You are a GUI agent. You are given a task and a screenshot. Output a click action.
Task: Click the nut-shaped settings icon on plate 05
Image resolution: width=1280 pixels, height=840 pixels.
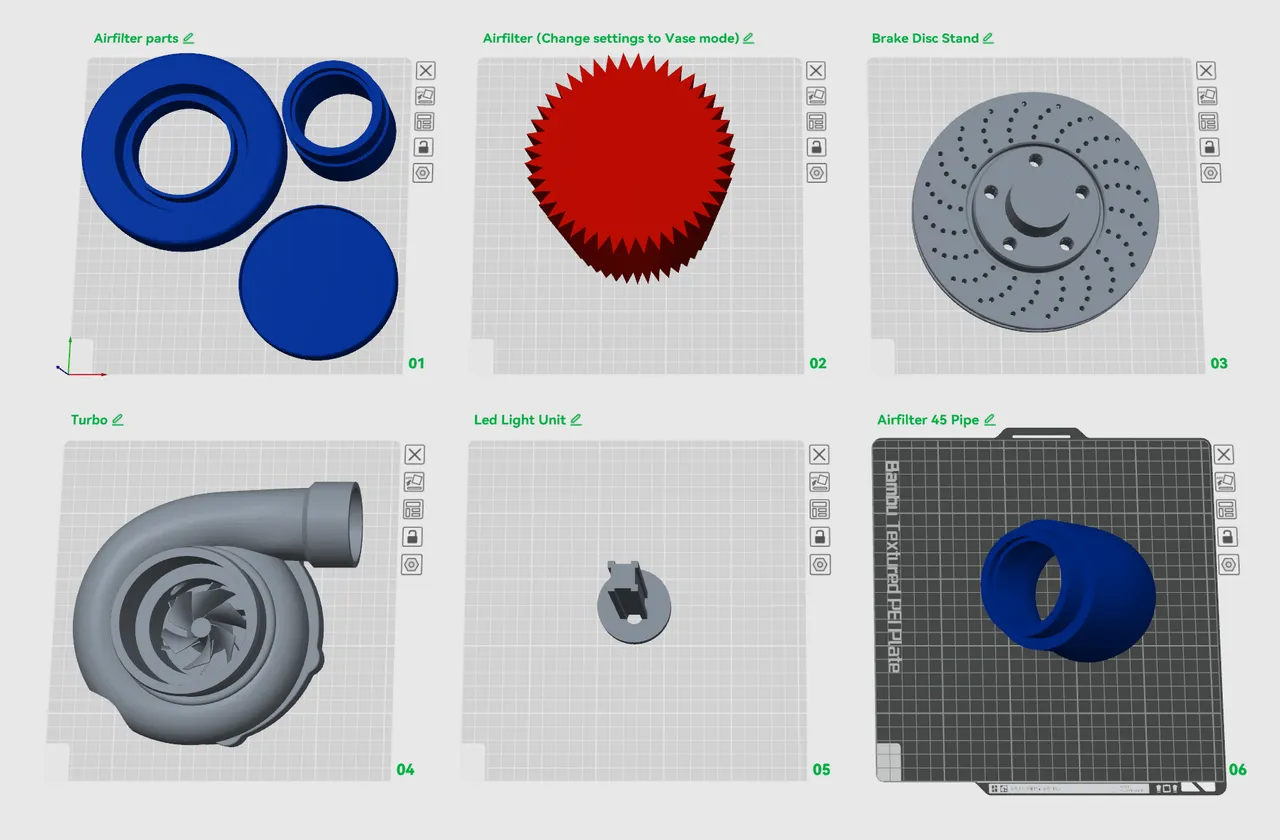click(x=819, y=564)
